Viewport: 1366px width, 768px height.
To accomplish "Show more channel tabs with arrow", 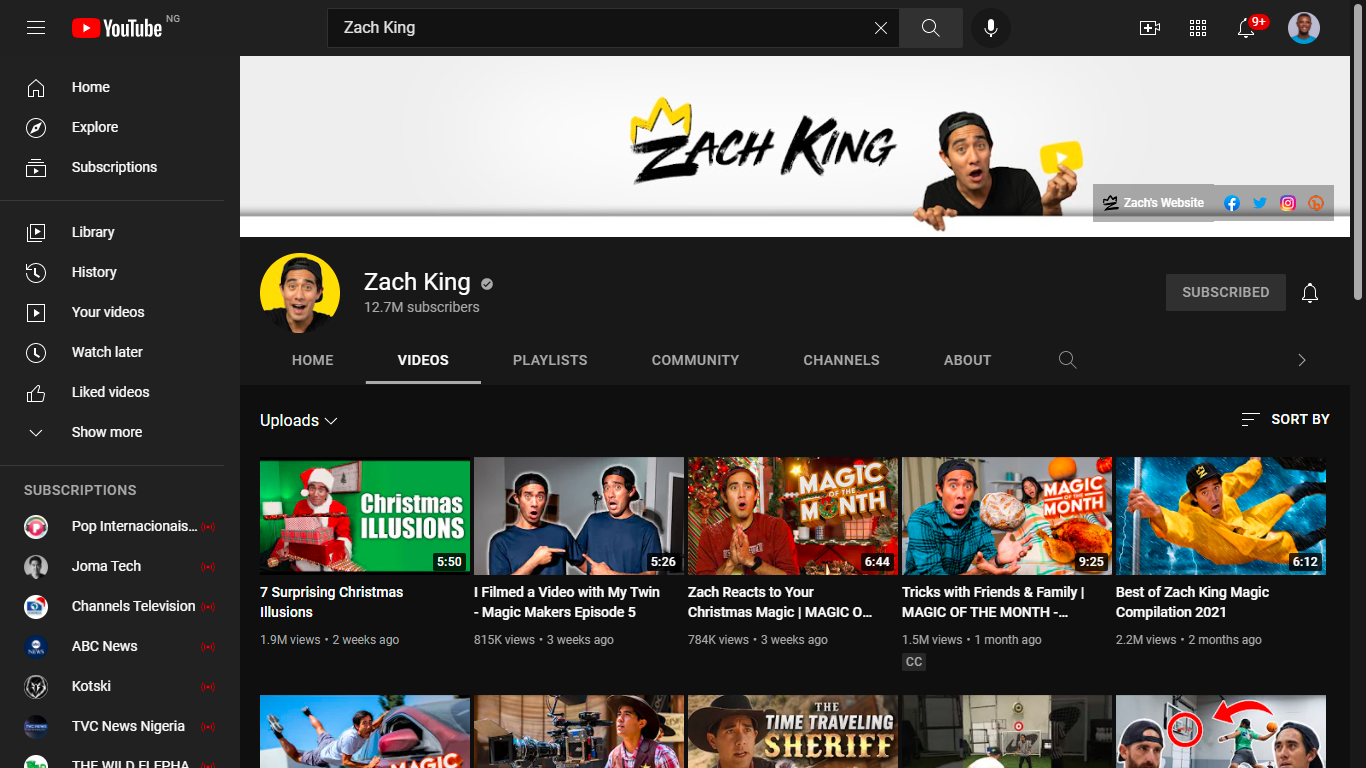I will click(x=1302, y=360).
